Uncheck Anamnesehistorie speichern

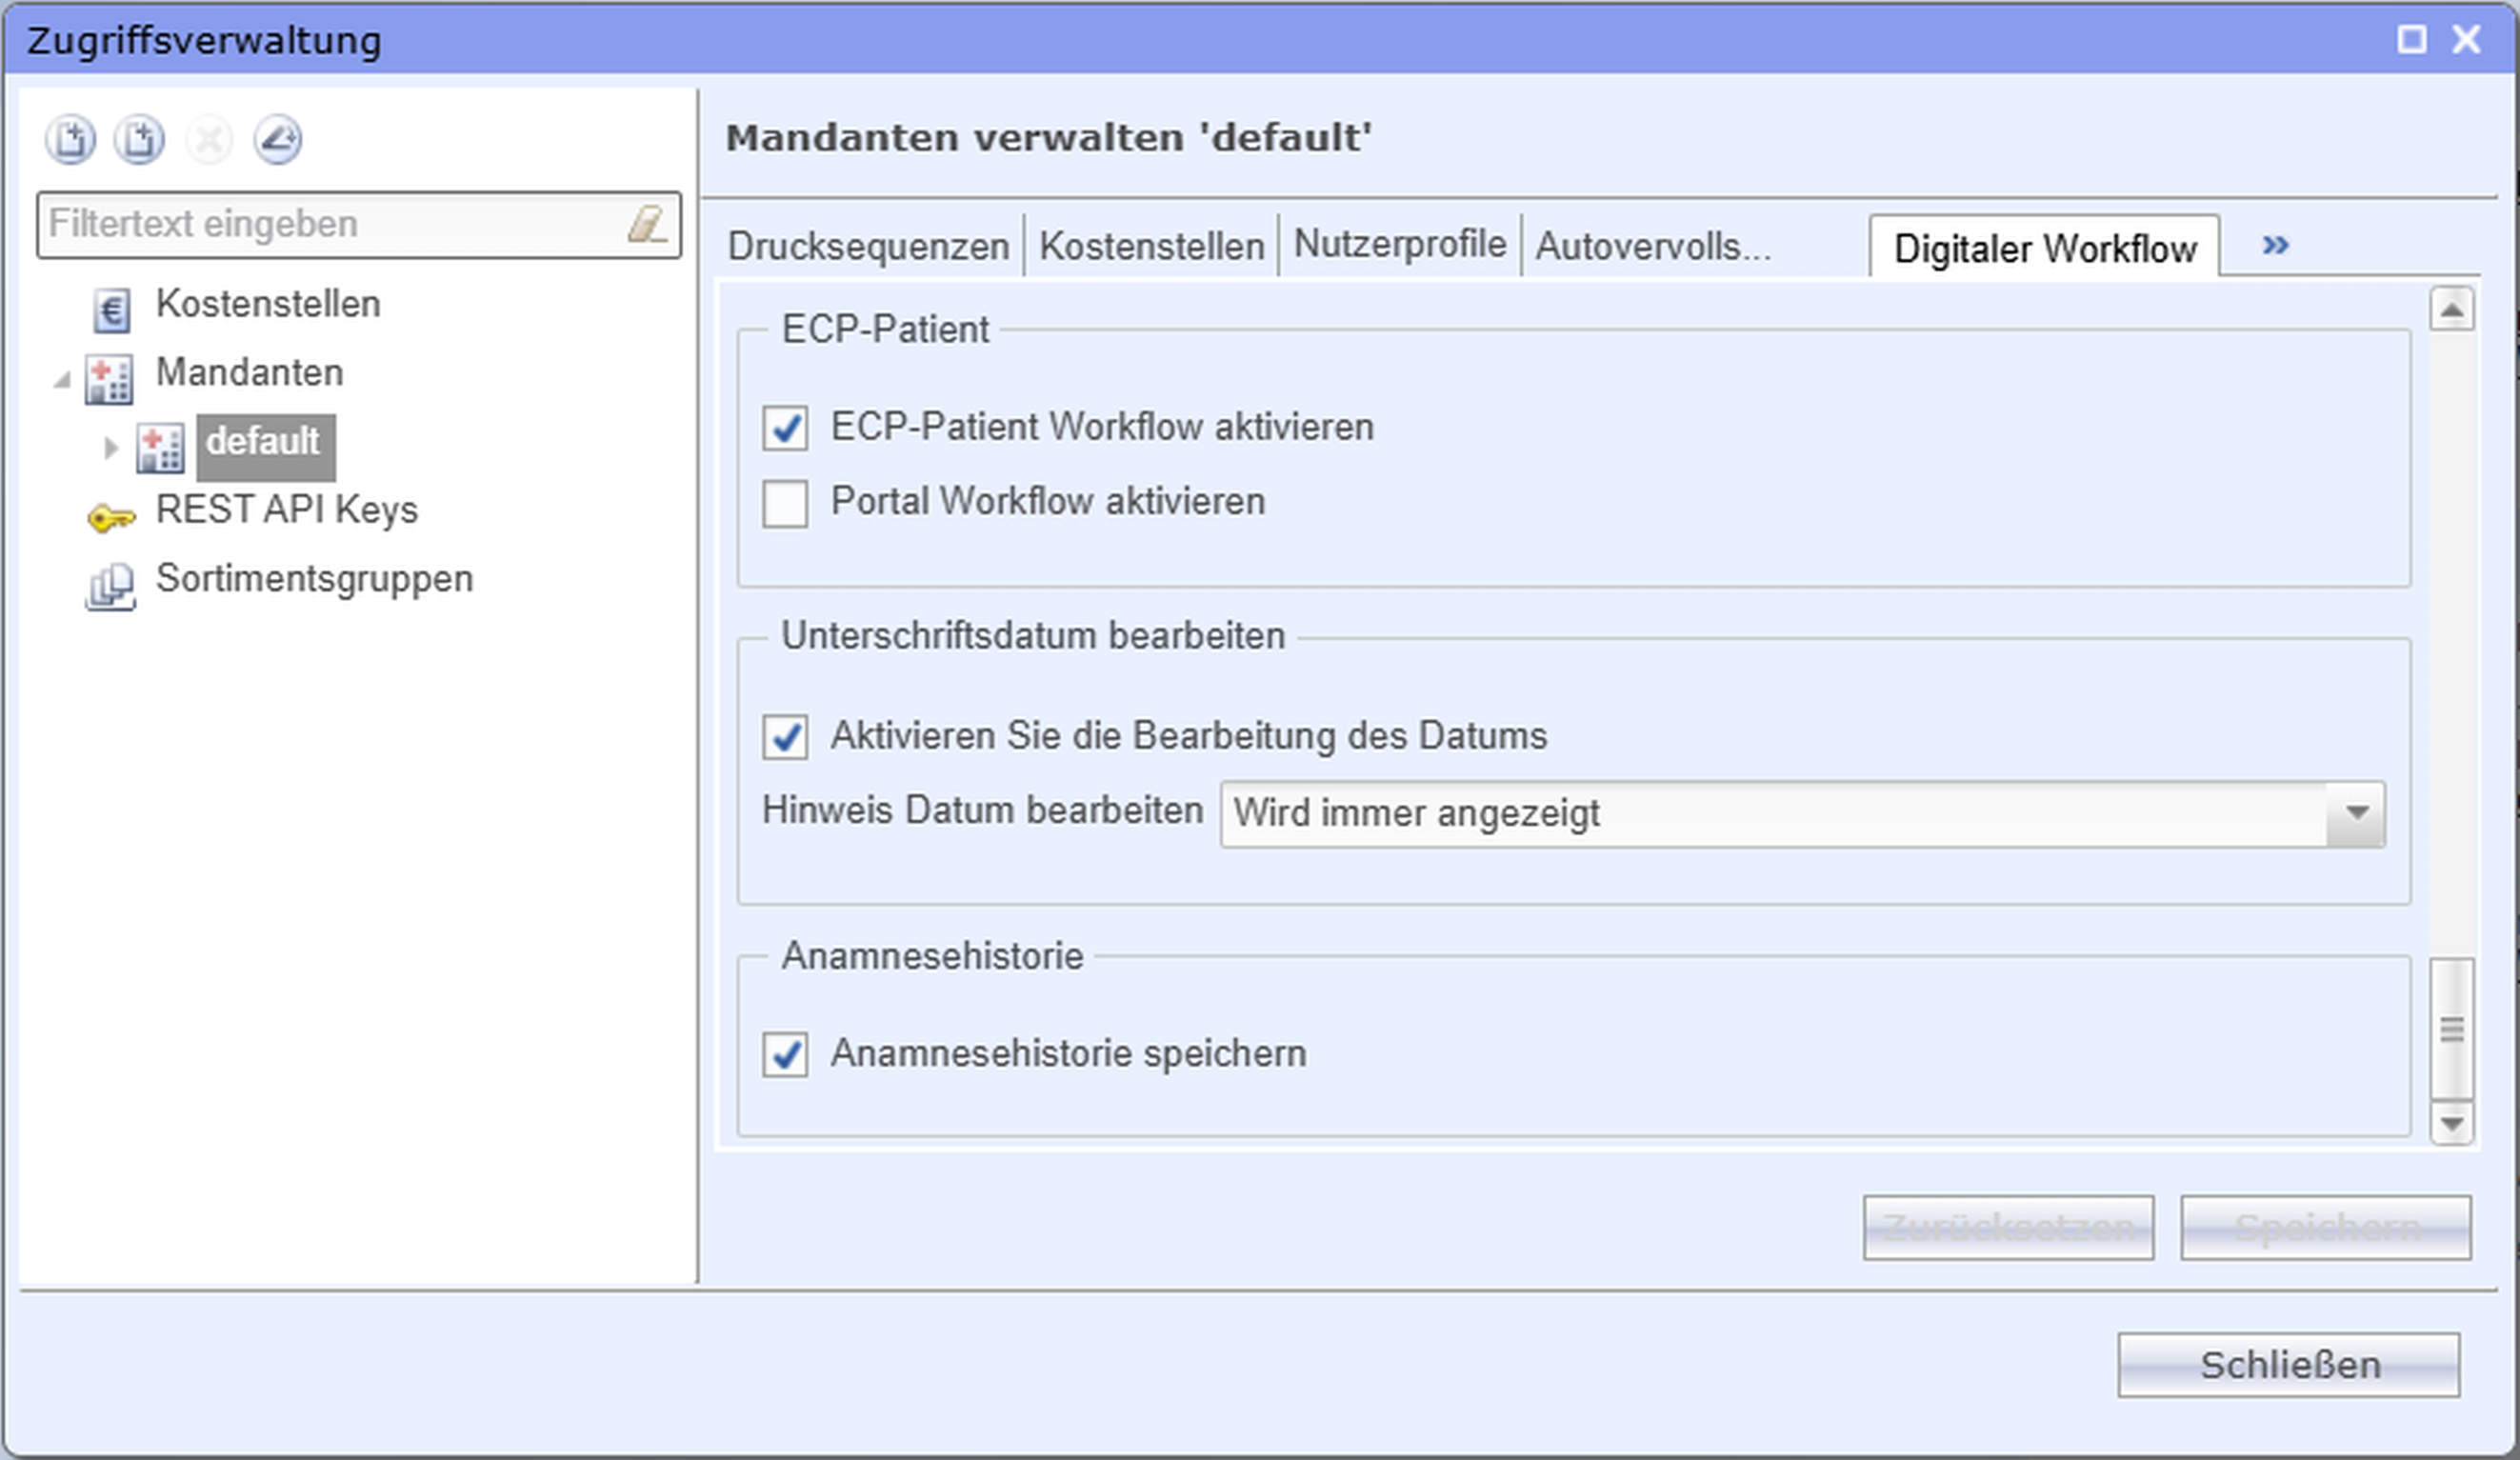[x=786, y=1055]
